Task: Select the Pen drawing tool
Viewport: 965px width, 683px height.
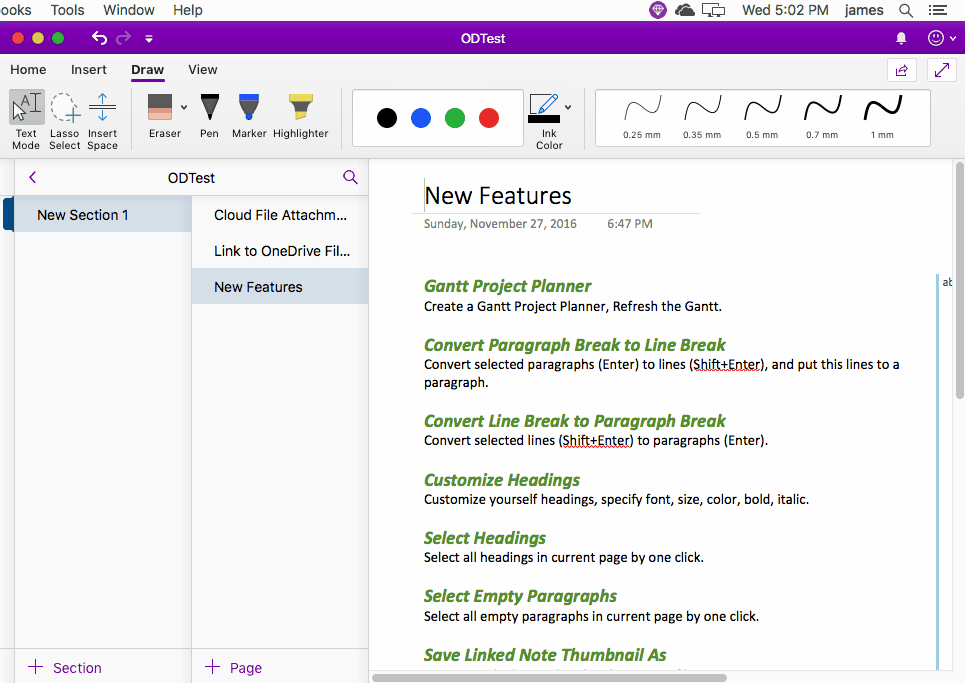Action: tap(209, 116)
